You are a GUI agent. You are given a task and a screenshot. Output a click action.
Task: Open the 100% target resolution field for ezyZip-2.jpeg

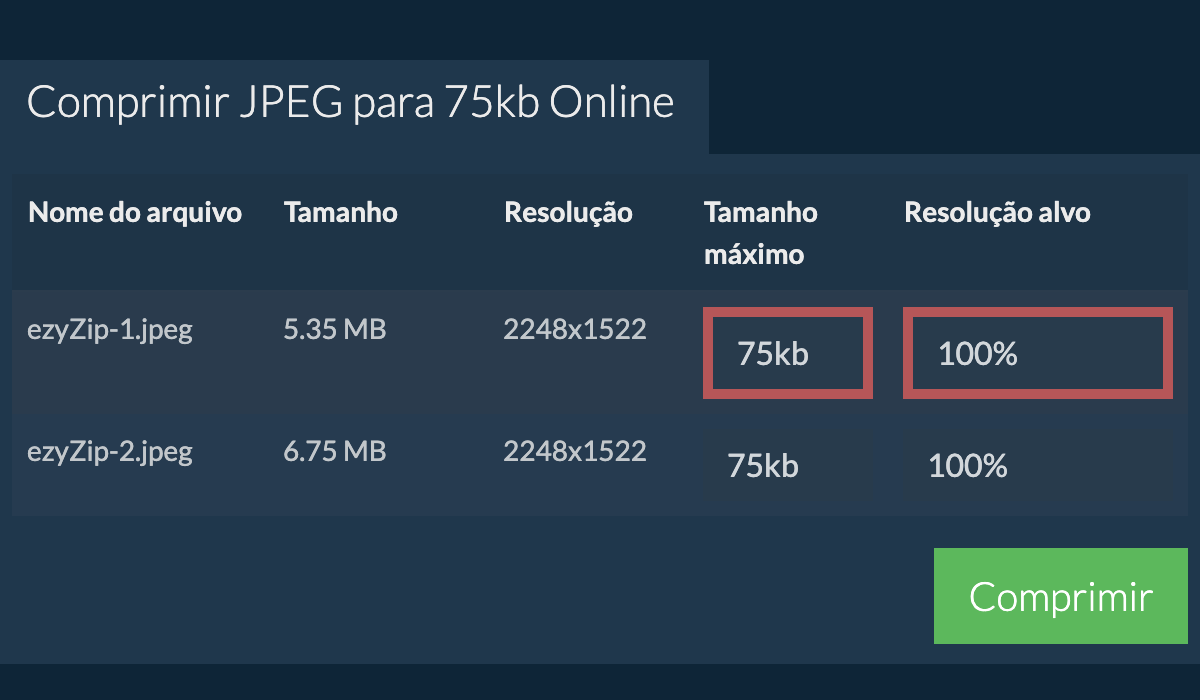[1037, 466]
